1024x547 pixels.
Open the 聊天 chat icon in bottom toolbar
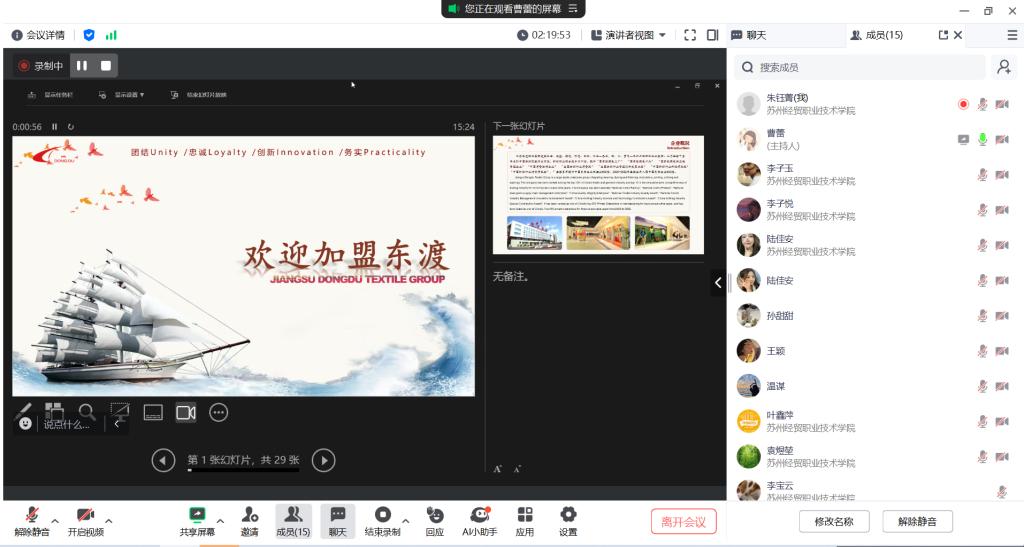coord(338,514)
